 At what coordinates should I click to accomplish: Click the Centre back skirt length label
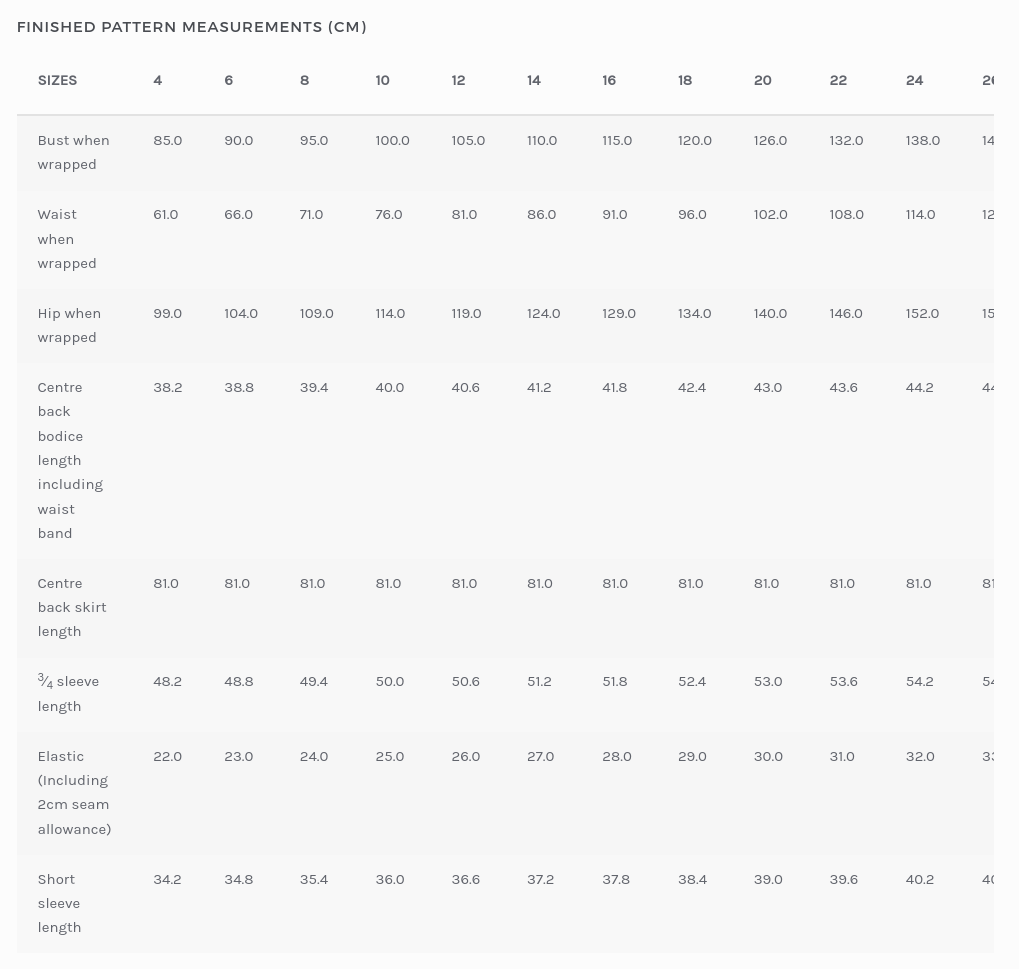(x=71, y=607)
